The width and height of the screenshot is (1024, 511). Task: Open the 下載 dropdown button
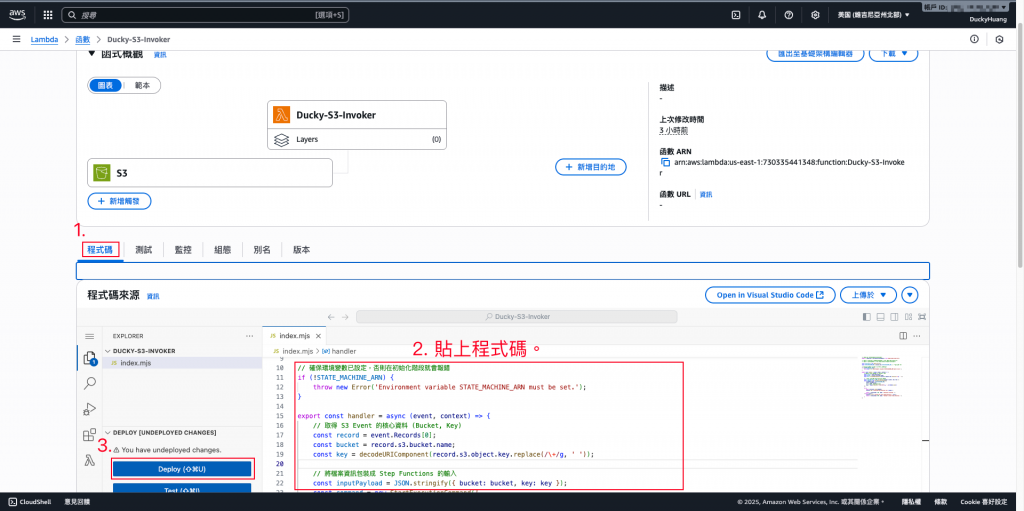pos(893,54)
